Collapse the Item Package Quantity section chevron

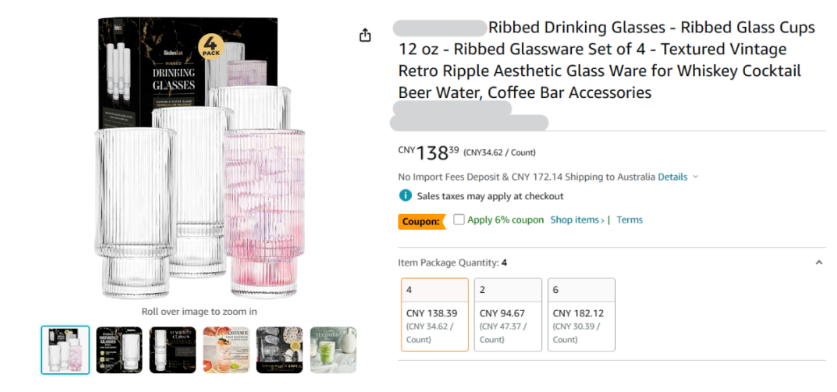(819, 262)
